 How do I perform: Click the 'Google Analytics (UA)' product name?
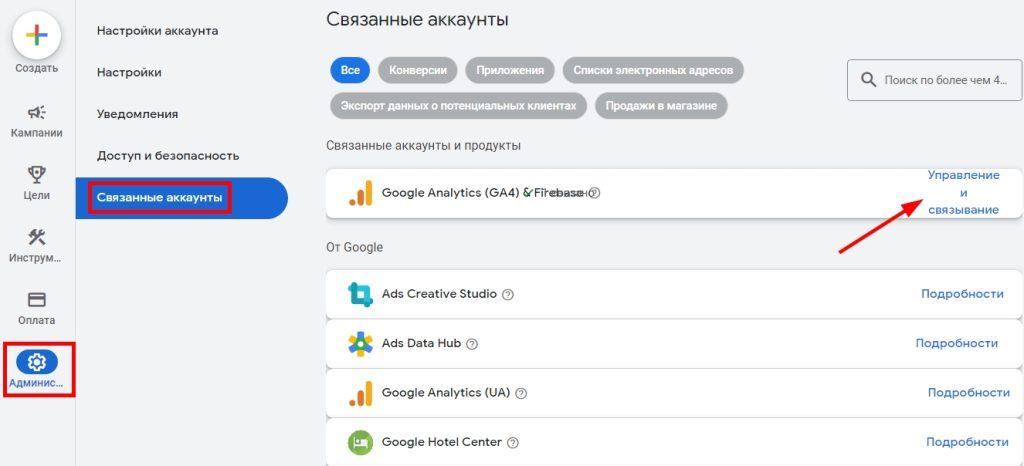pos(446,393)
